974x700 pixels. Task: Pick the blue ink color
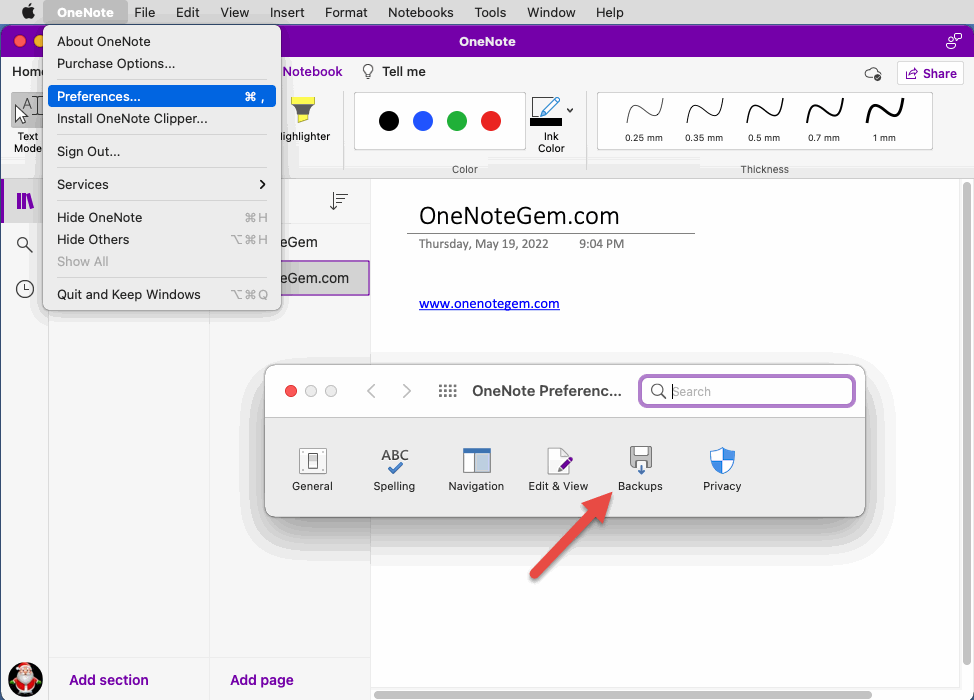423,120
